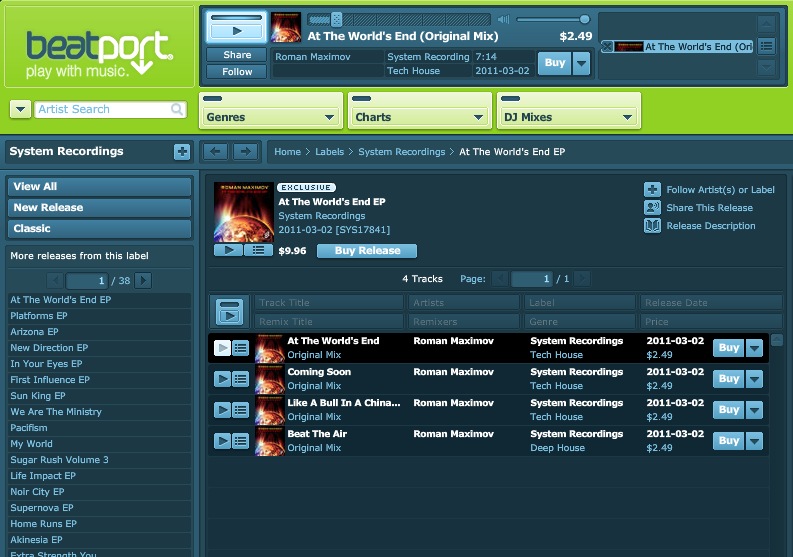The width and height of the screenshot is (793, 557).
Task: Select the Classic filter in the sidebar
Action: pos(99,228)
